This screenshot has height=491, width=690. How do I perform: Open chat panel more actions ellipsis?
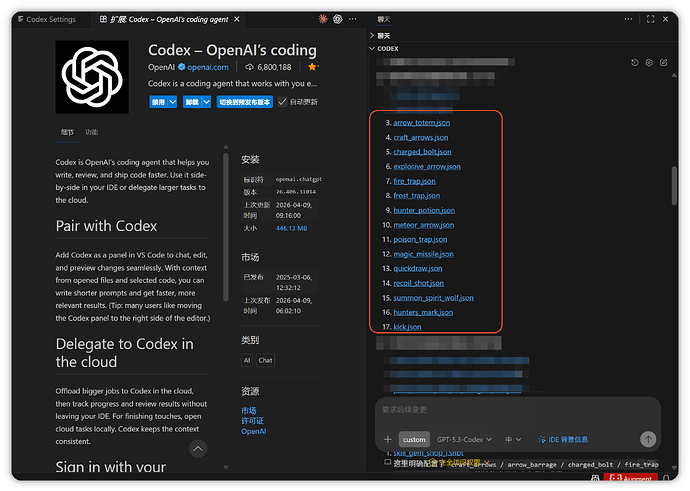(628, 19)
